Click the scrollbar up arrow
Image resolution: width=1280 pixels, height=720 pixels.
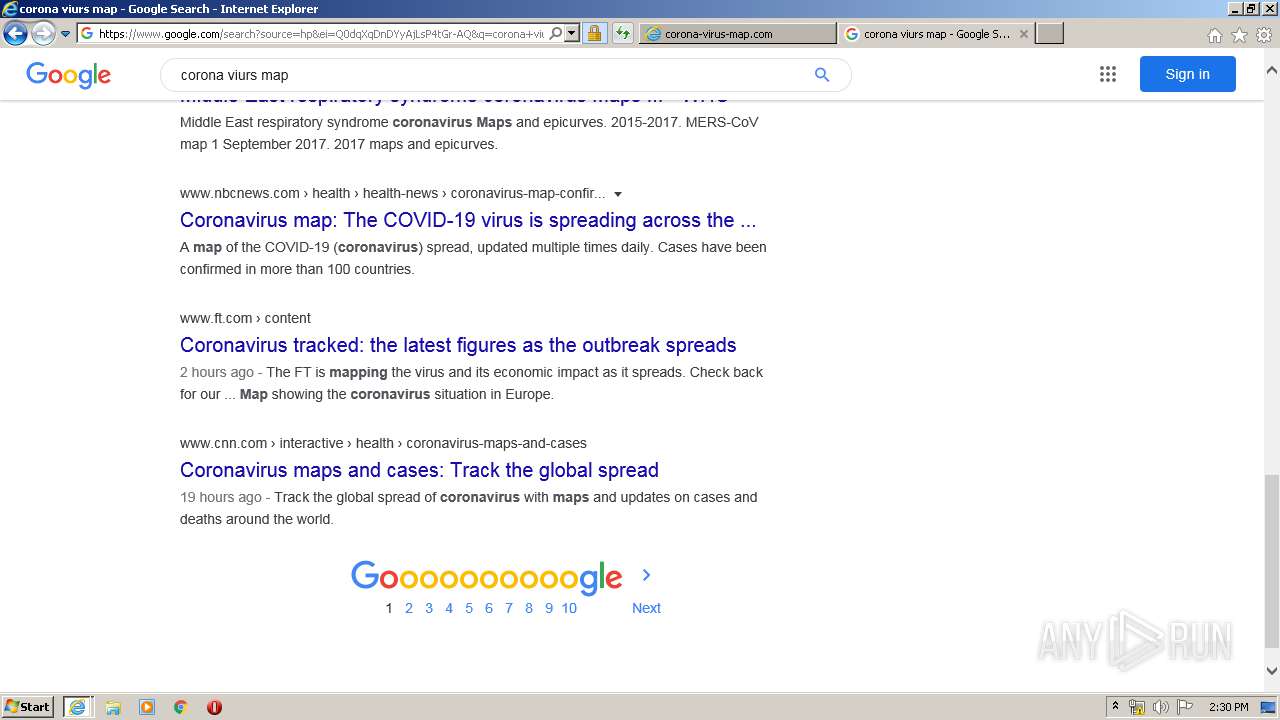[x=1271, y=71]
